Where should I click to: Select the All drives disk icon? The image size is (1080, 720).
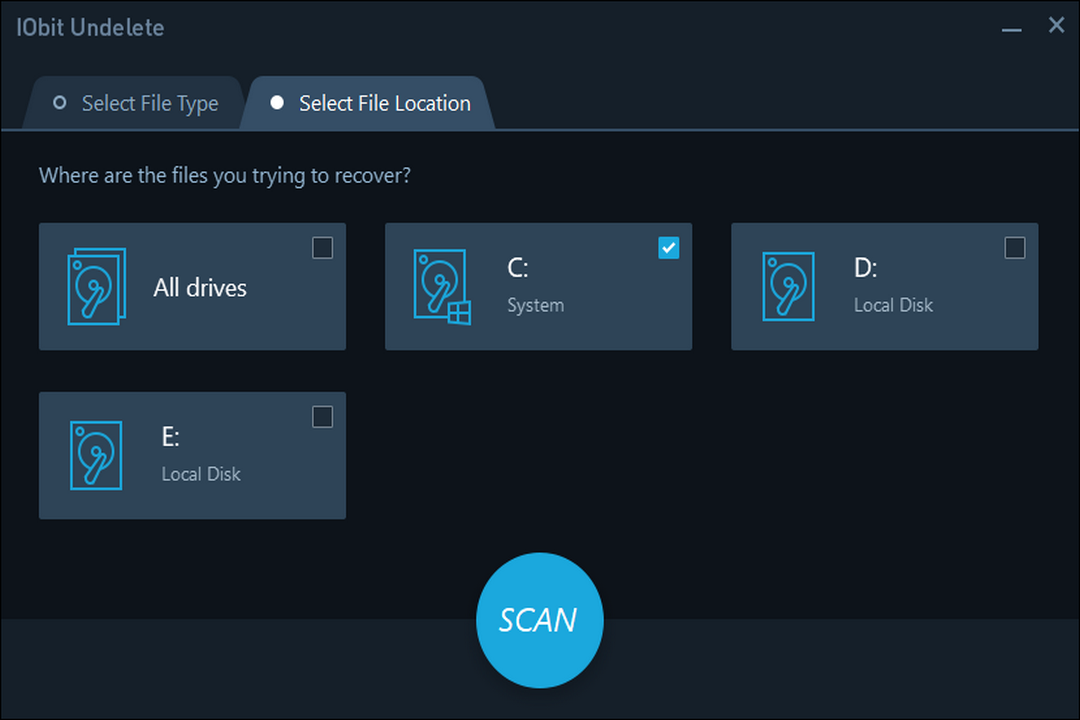click(x=95, y=287)
